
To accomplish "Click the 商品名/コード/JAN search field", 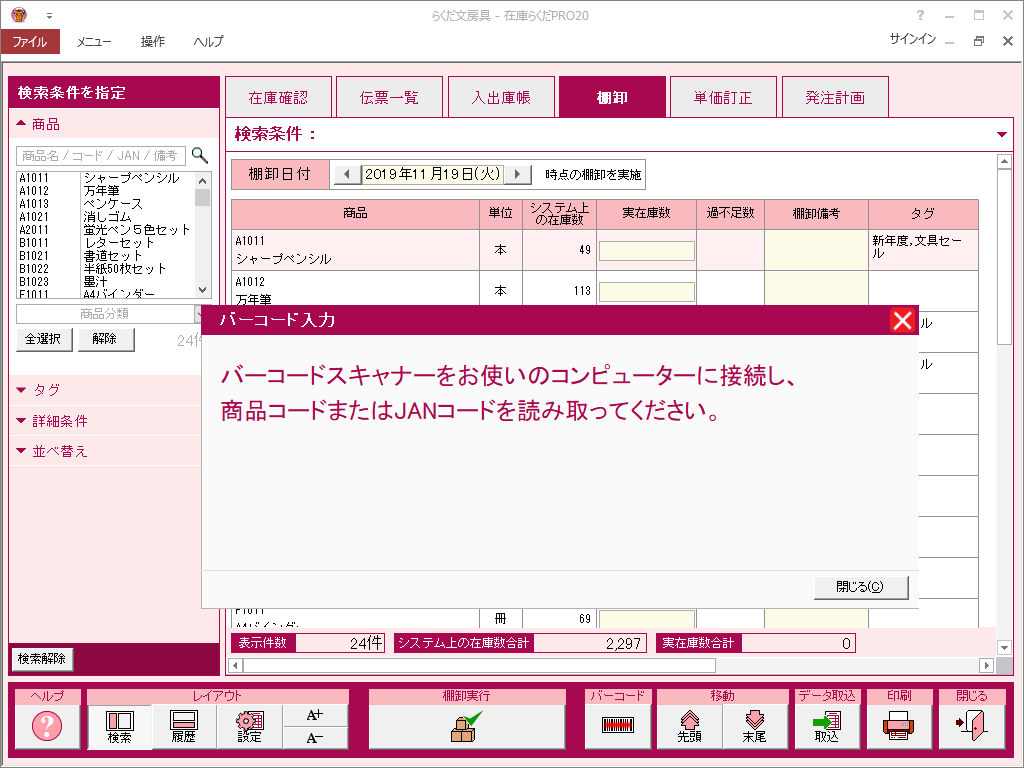I will 101,155.
